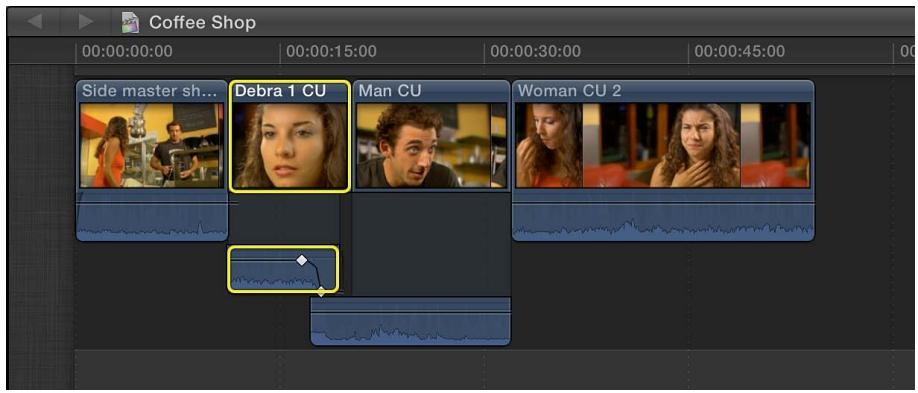Click the Coffee Shop project icon
Viewport: 918px width, 393px height.
click(130, 22)
